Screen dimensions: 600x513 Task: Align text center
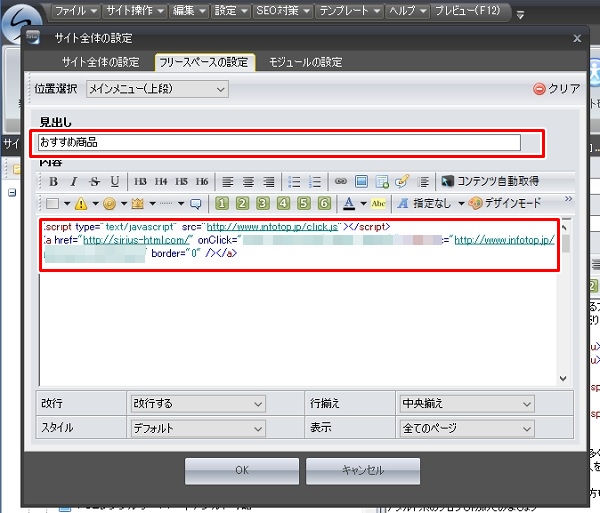coord(248,182)
